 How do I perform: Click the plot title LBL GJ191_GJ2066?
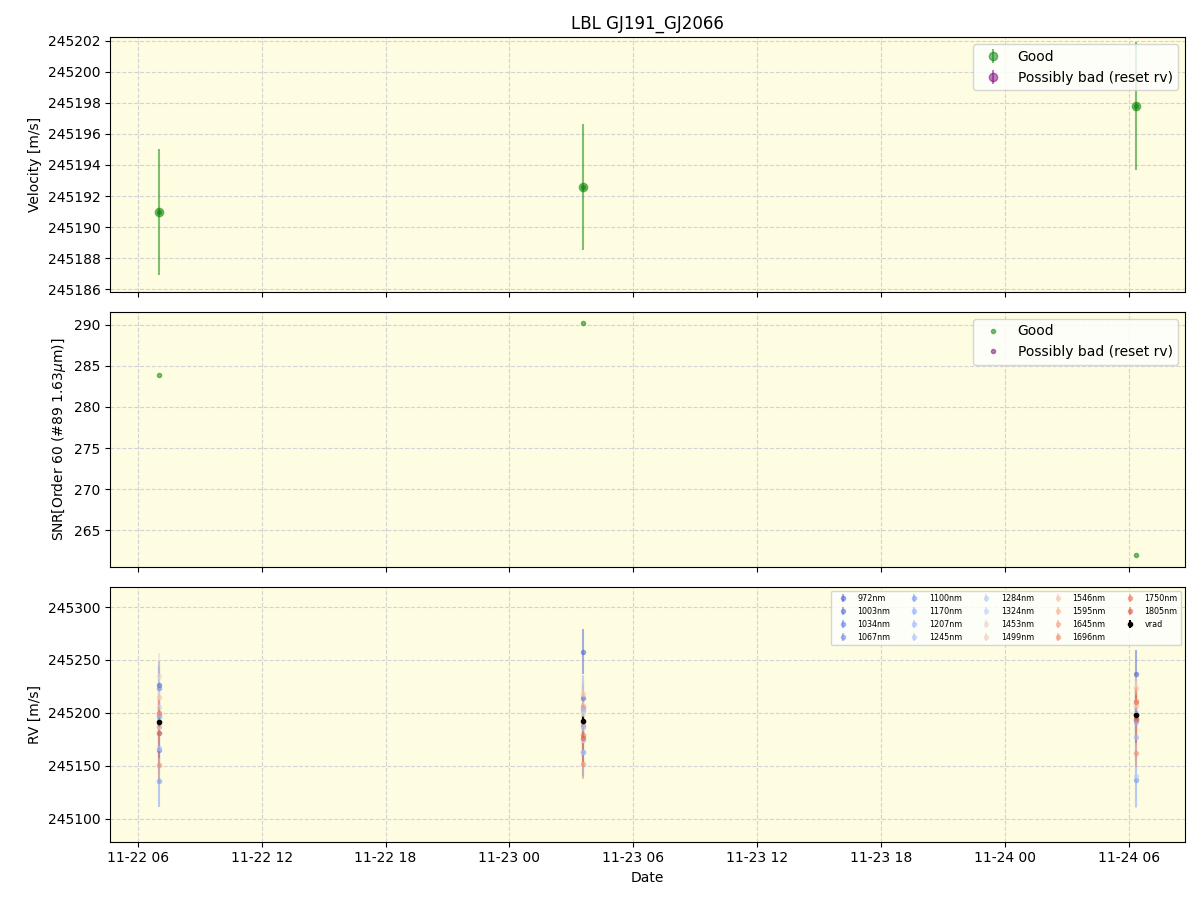point(647,23)
